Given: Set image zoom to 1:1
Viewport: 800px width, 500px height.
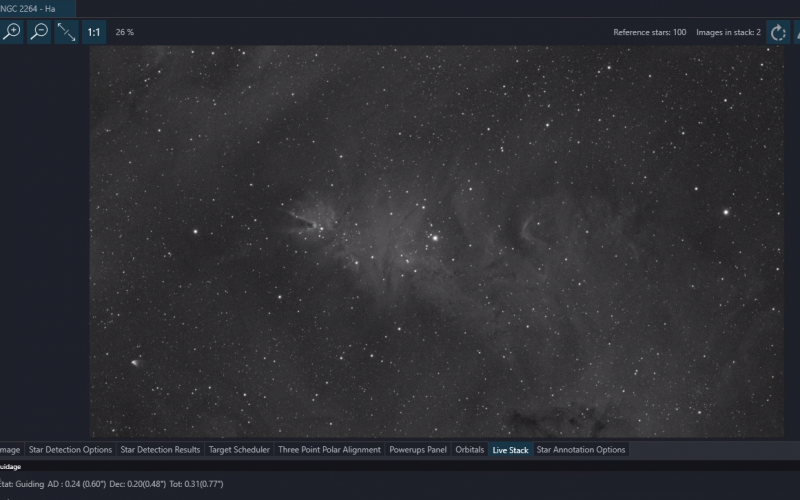Looking at the screenshot, I should pyautogui.click(x=94, y=32).
